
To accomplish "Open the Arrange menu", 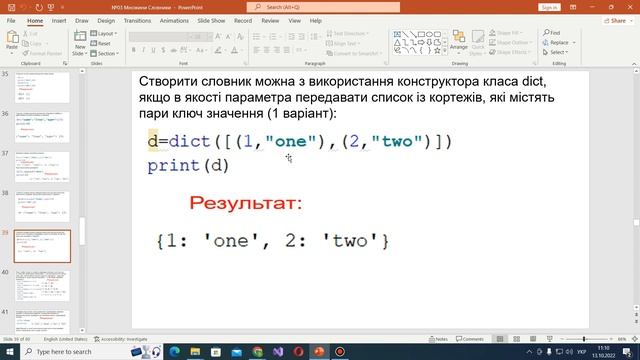I will (459, 42).
